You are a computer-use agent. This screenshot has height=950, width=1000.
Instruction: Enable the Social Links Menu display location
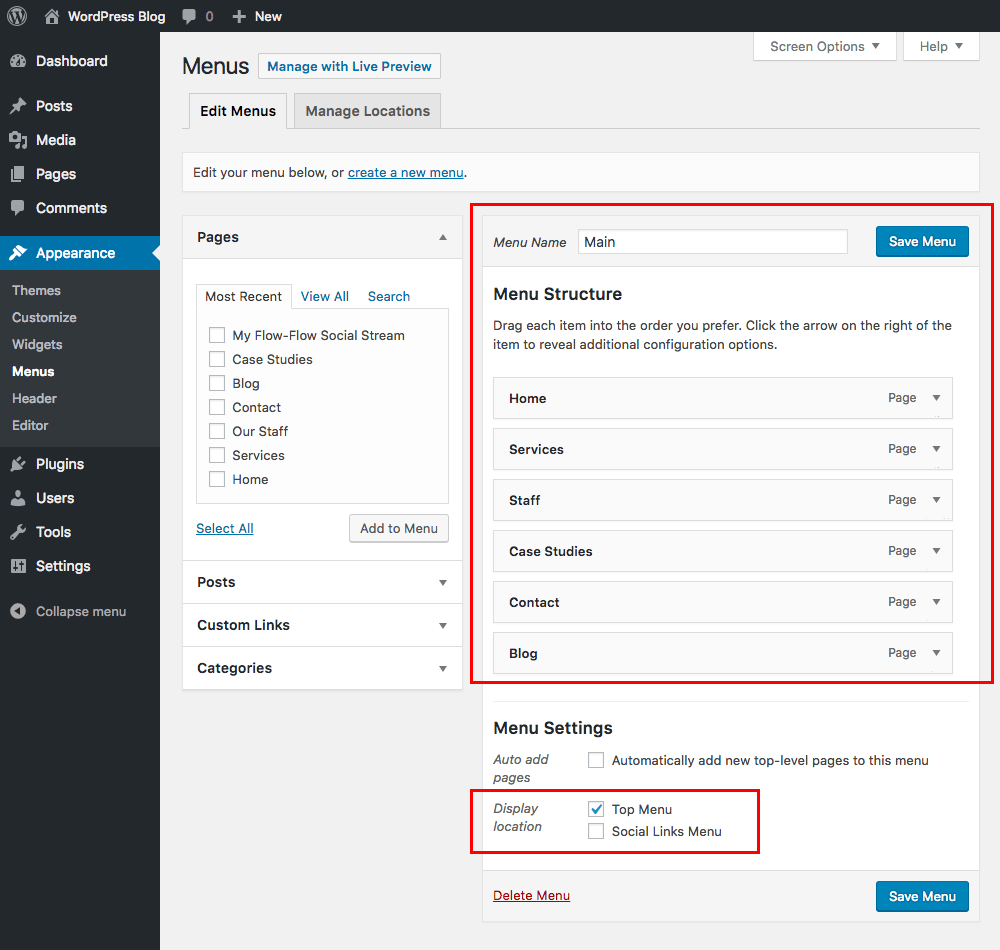(596, 831)
